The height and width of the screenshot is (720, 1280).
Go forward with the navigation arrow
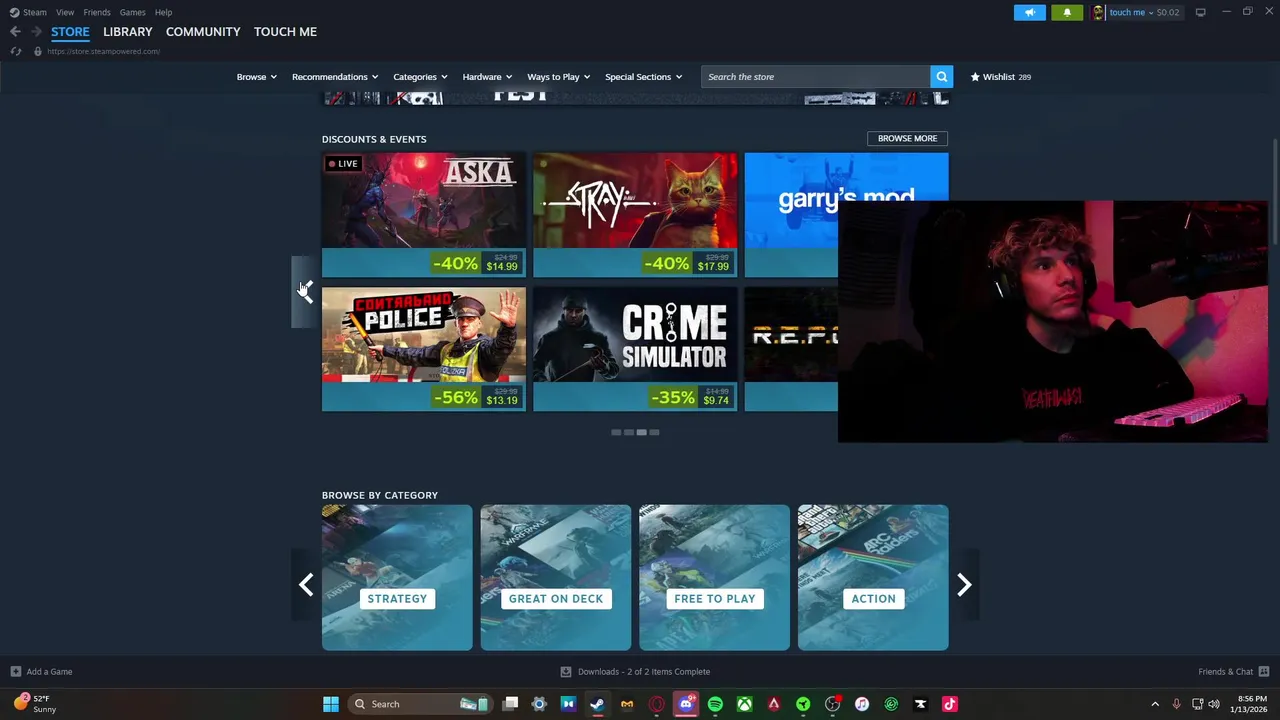point(36,32)
